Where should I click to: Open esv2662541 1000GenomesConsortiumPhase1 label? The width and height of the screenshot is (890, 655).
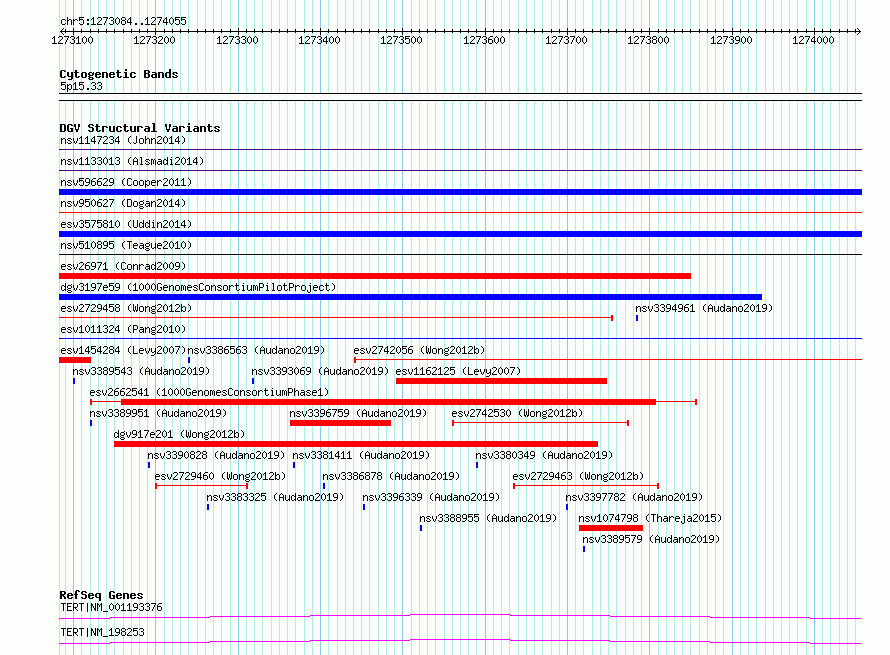pyautogui.click(x=209, y=392)
